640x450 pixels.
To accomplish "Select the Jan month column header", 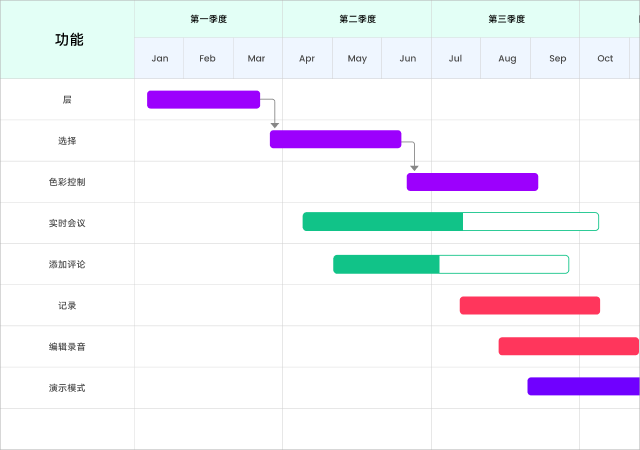I will tap(159, 58).
